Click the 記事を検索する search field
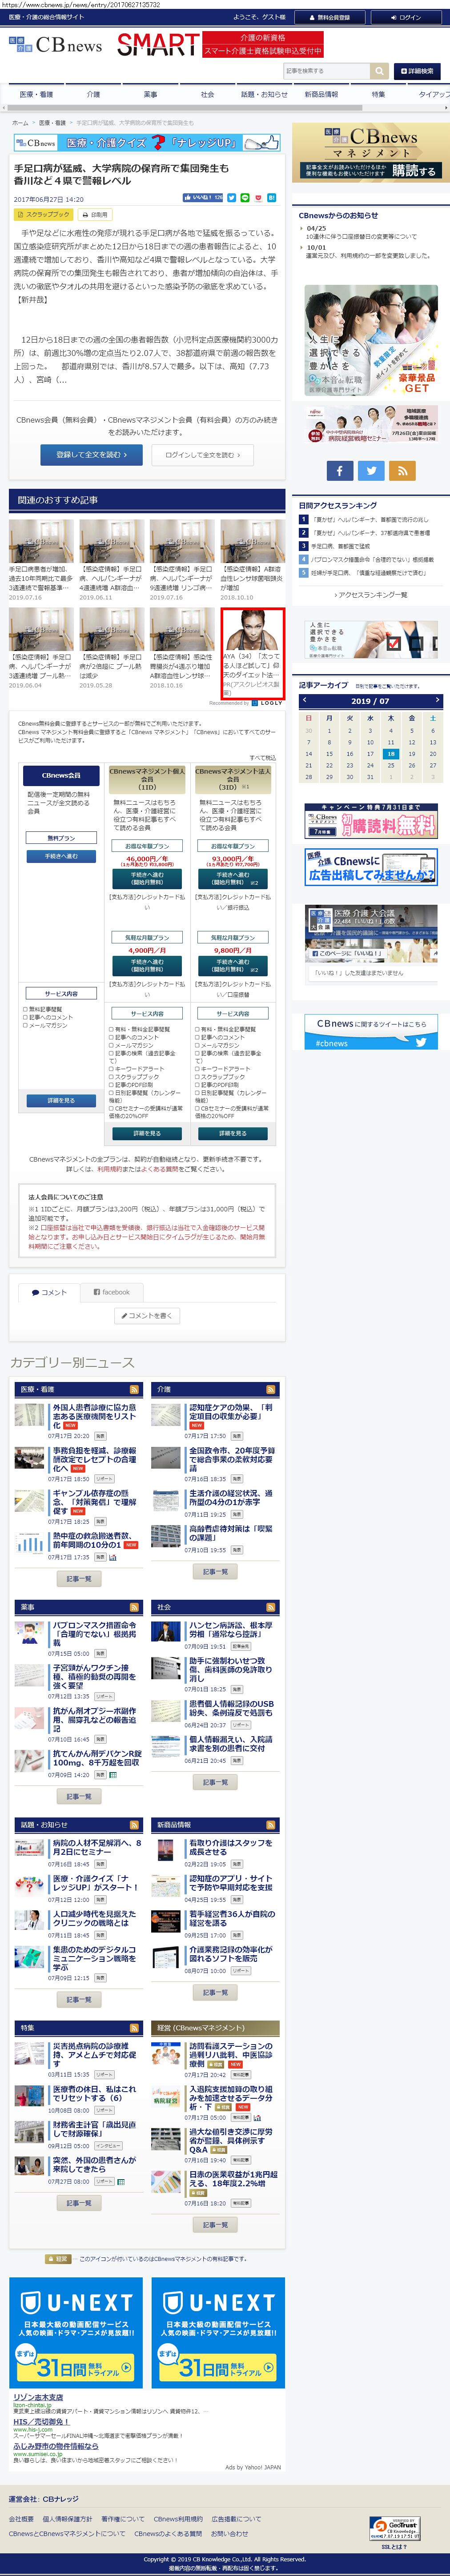 click(x=326, y=71)
